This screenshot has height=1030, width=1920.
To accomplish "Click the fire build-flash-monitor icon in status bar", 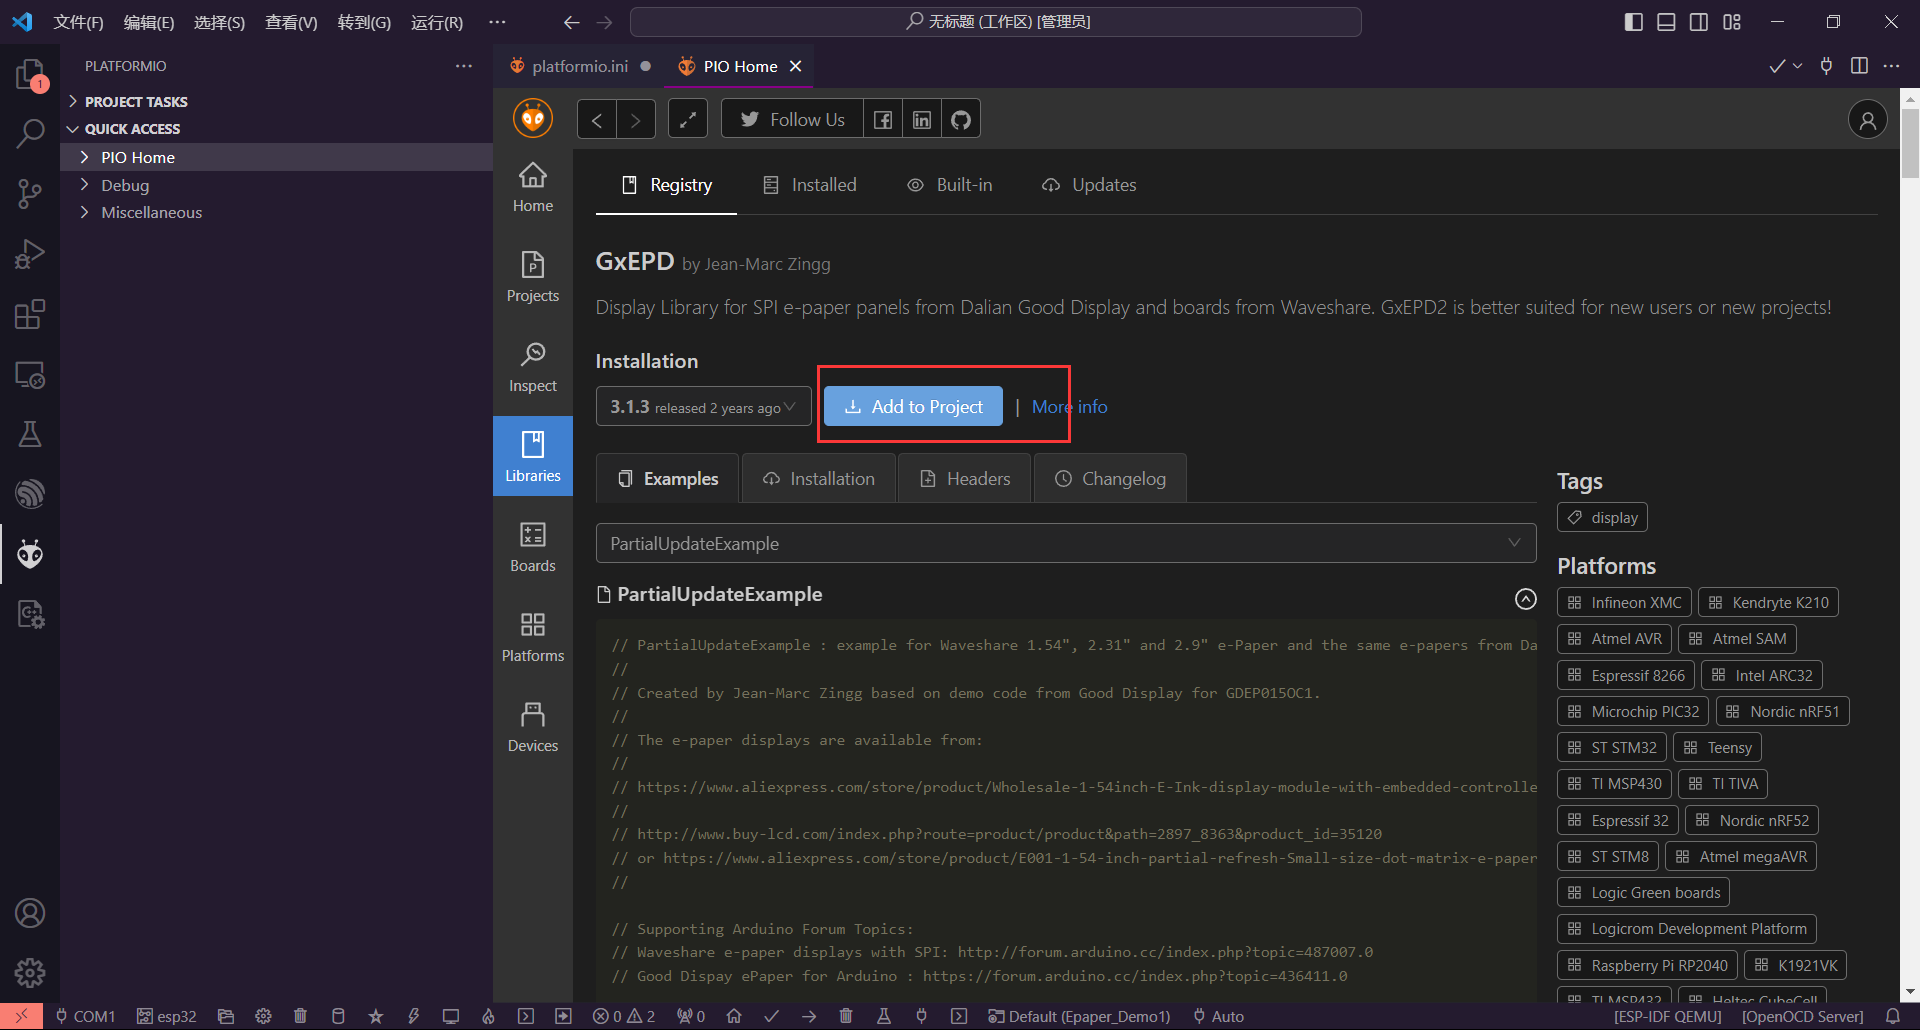I will pyautogui.click(x=488, y=1016).
